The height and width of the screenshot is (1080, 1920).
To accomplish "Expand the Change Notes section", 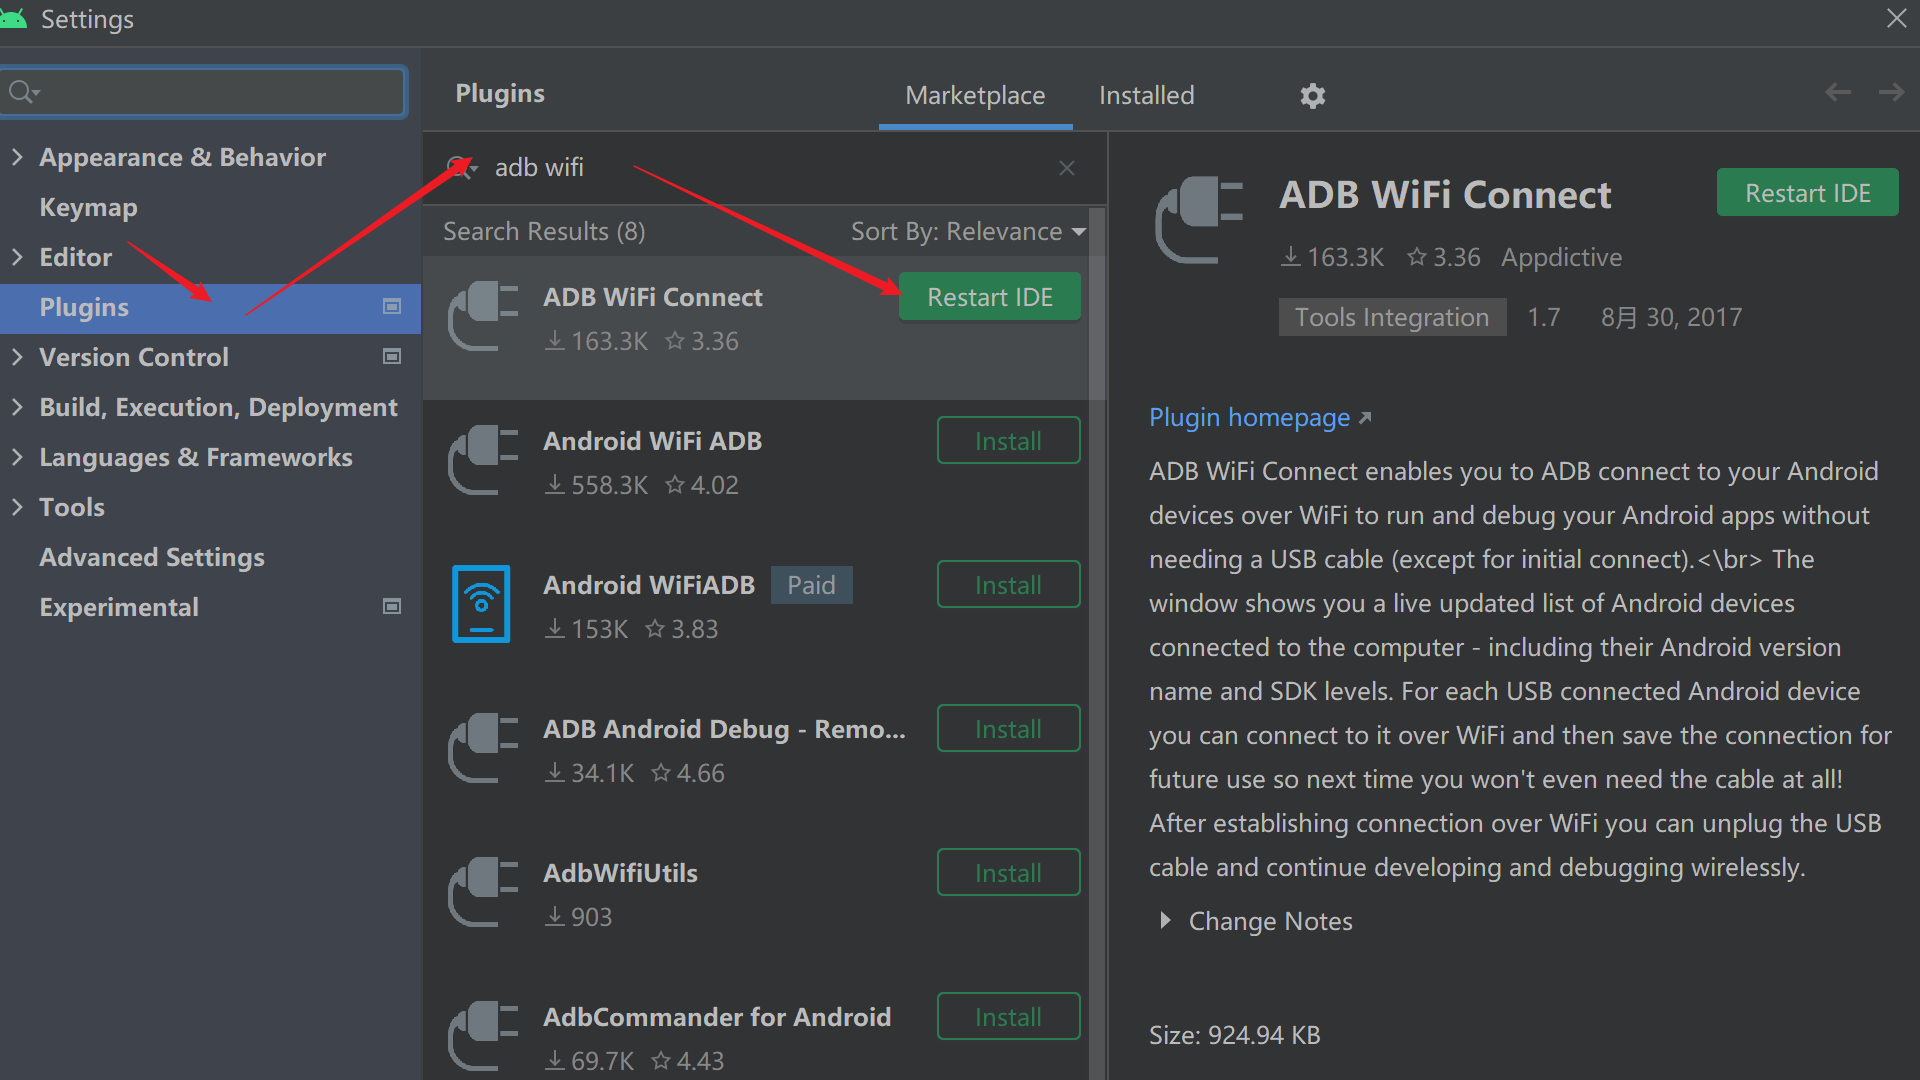I will [x=1165, y=921].
